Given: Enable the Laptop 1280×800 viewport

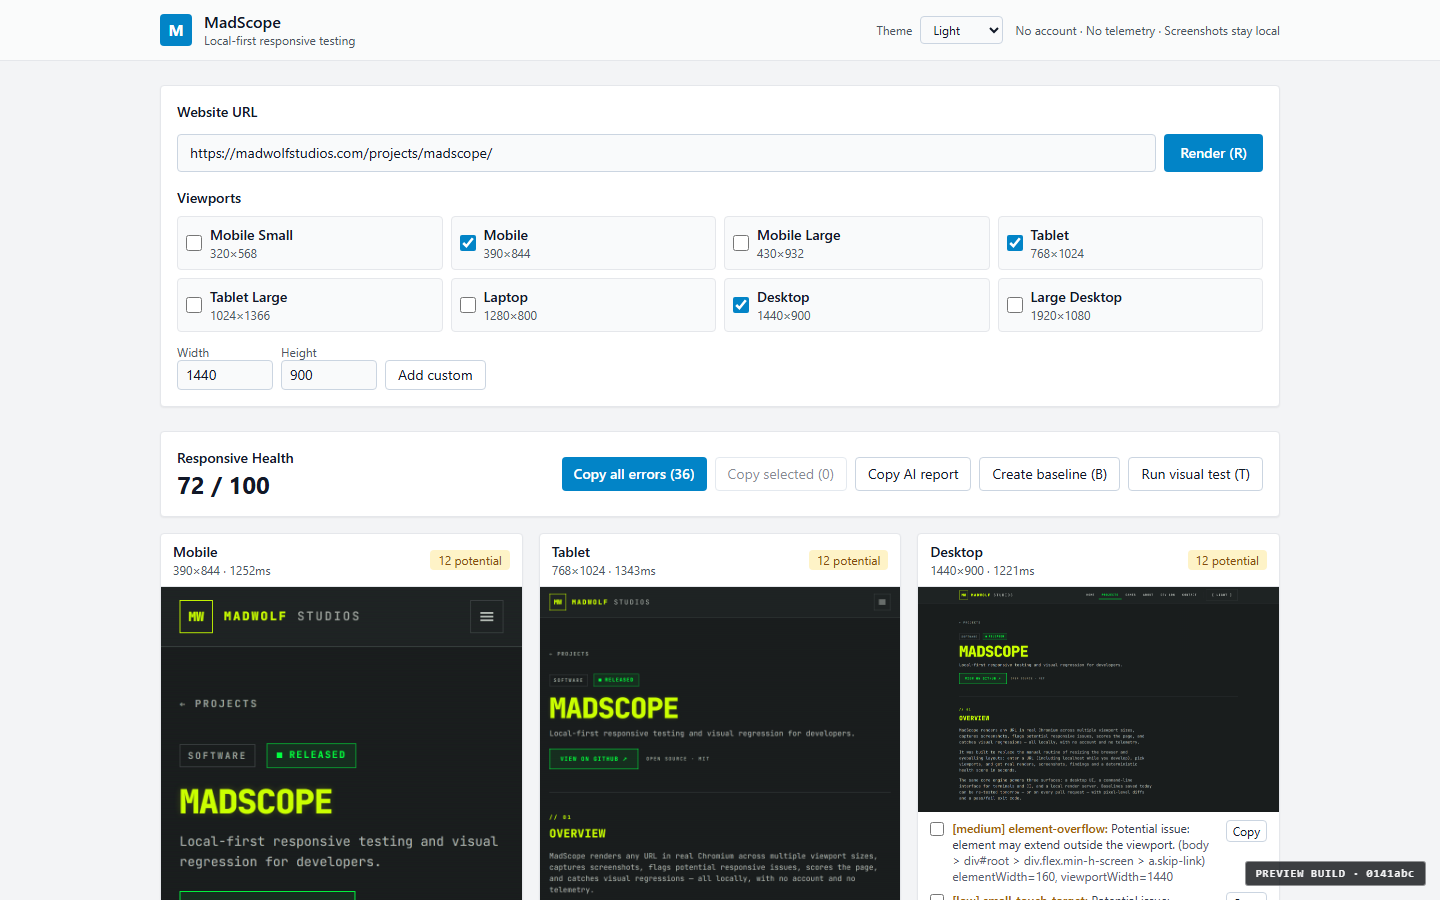Looking at the screenshot, I should (468, 305).
